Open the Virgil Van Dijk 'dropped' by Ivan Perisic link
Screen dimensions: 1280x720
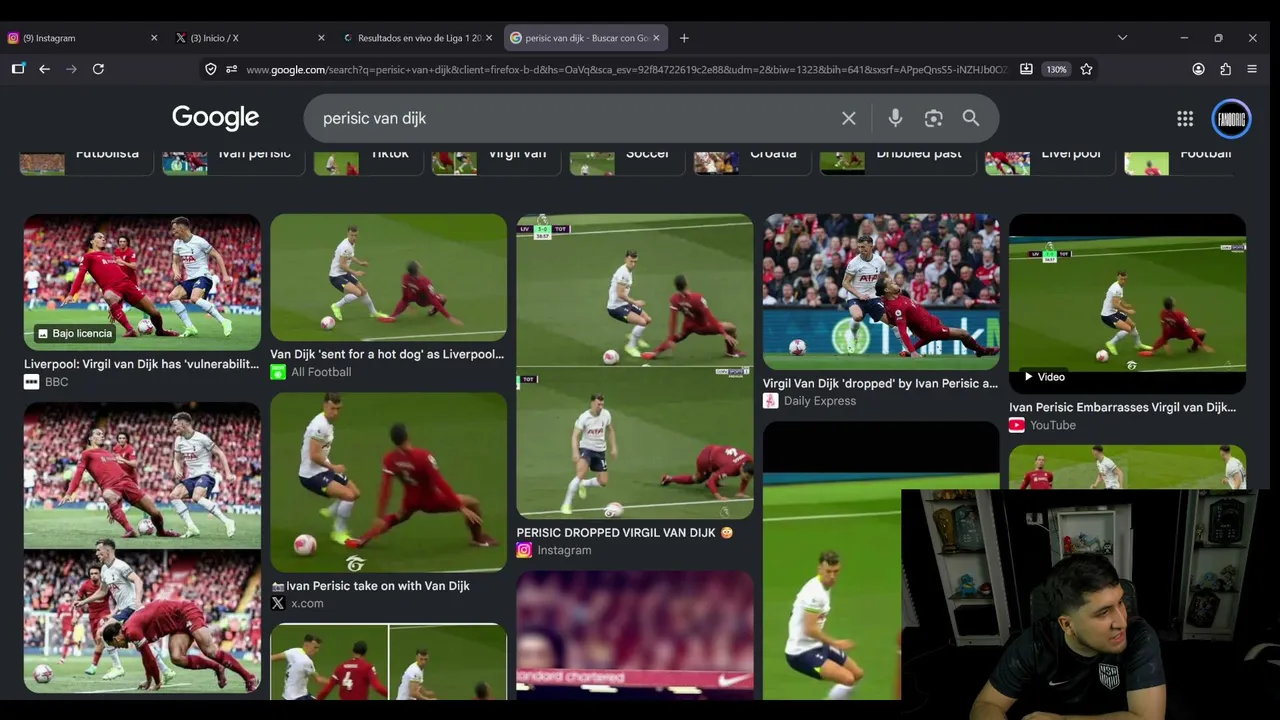(880, 383)
